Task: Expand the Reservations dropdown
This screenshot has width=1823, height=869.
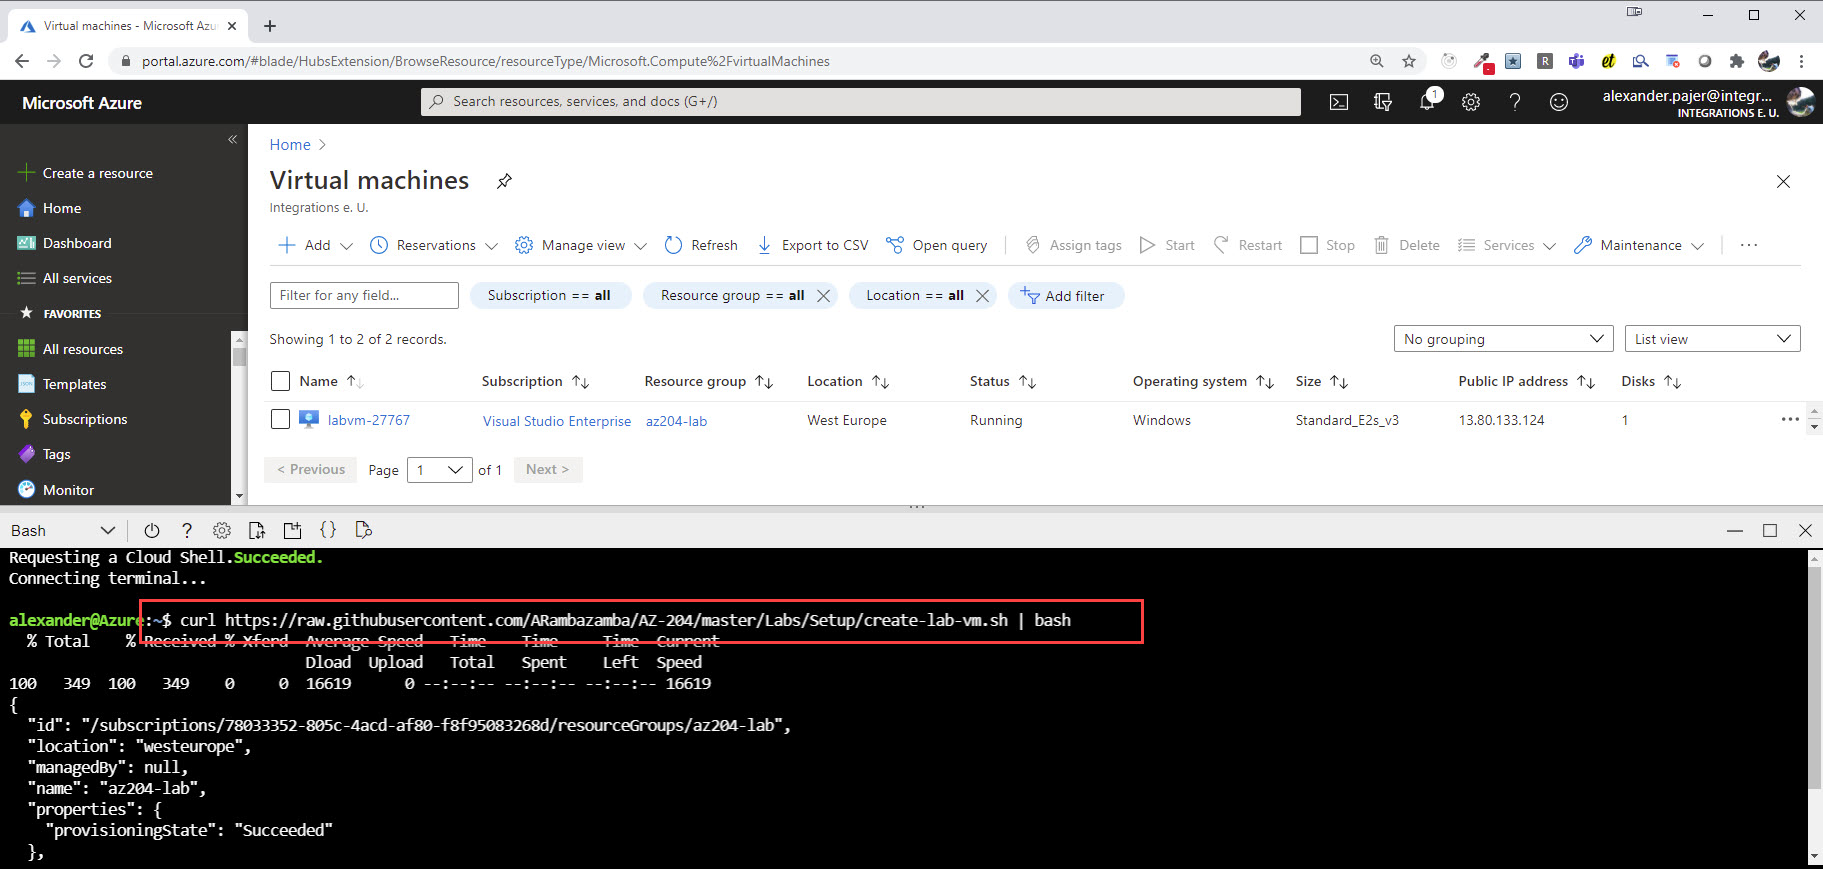Action: pos(491,246)
